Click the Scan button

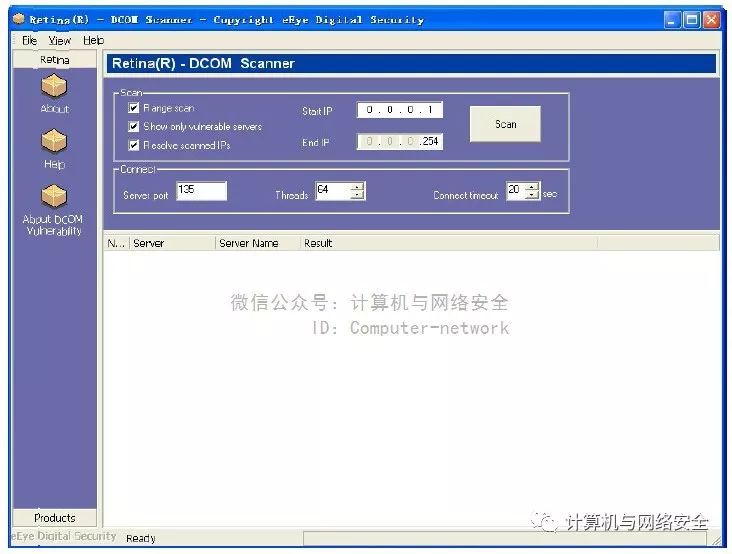point(505,124)
